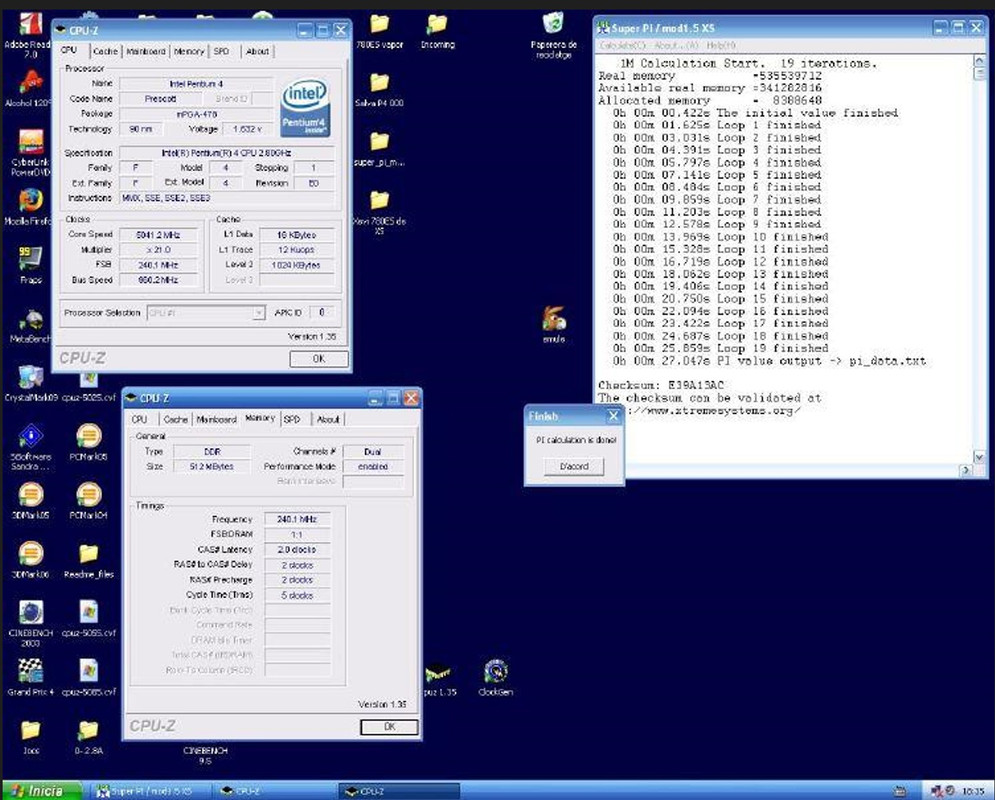Open Mainboard tab in lower CPU-Z window
995x800 pixels.
click(x=216, y=419)
